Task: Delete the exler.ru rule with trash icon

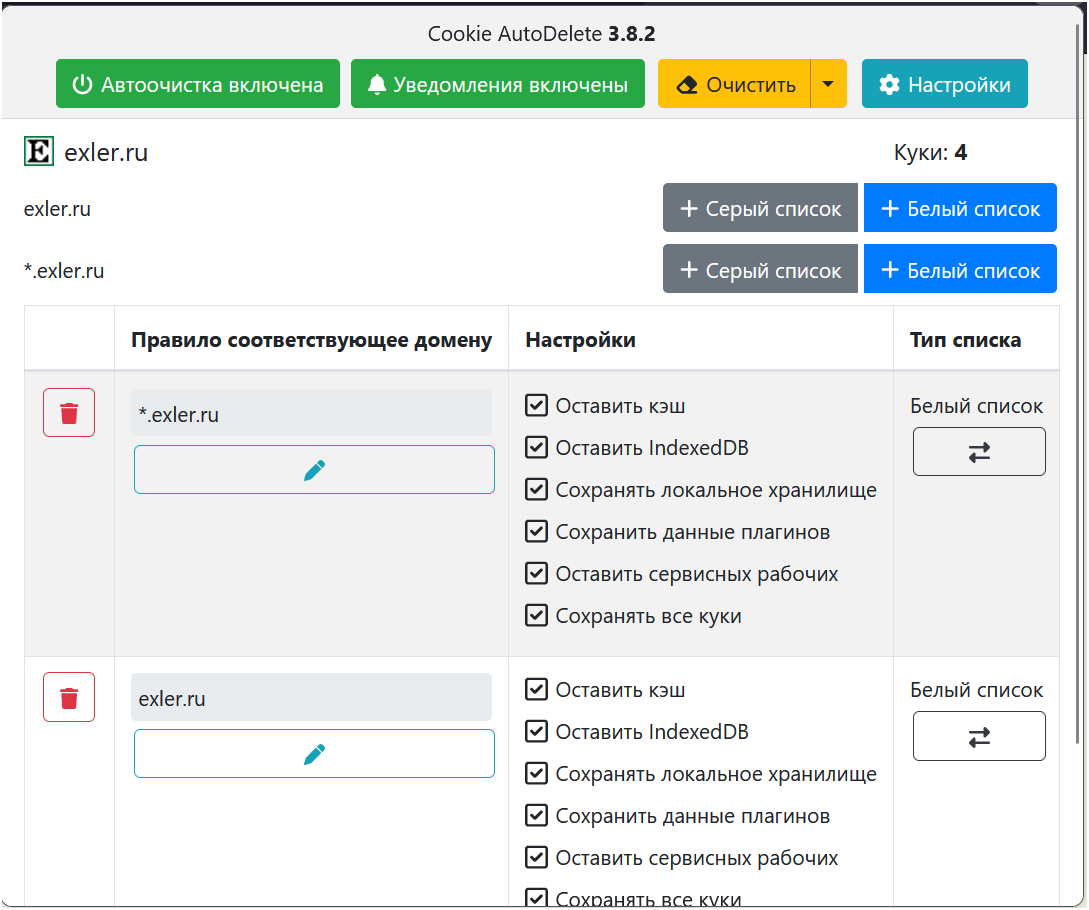Action: click(69, 697)
